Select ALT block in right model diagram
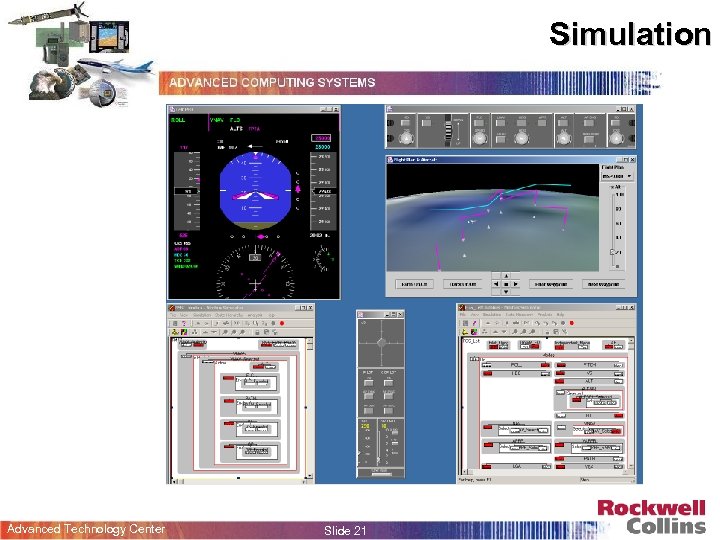 coord(590,381)
